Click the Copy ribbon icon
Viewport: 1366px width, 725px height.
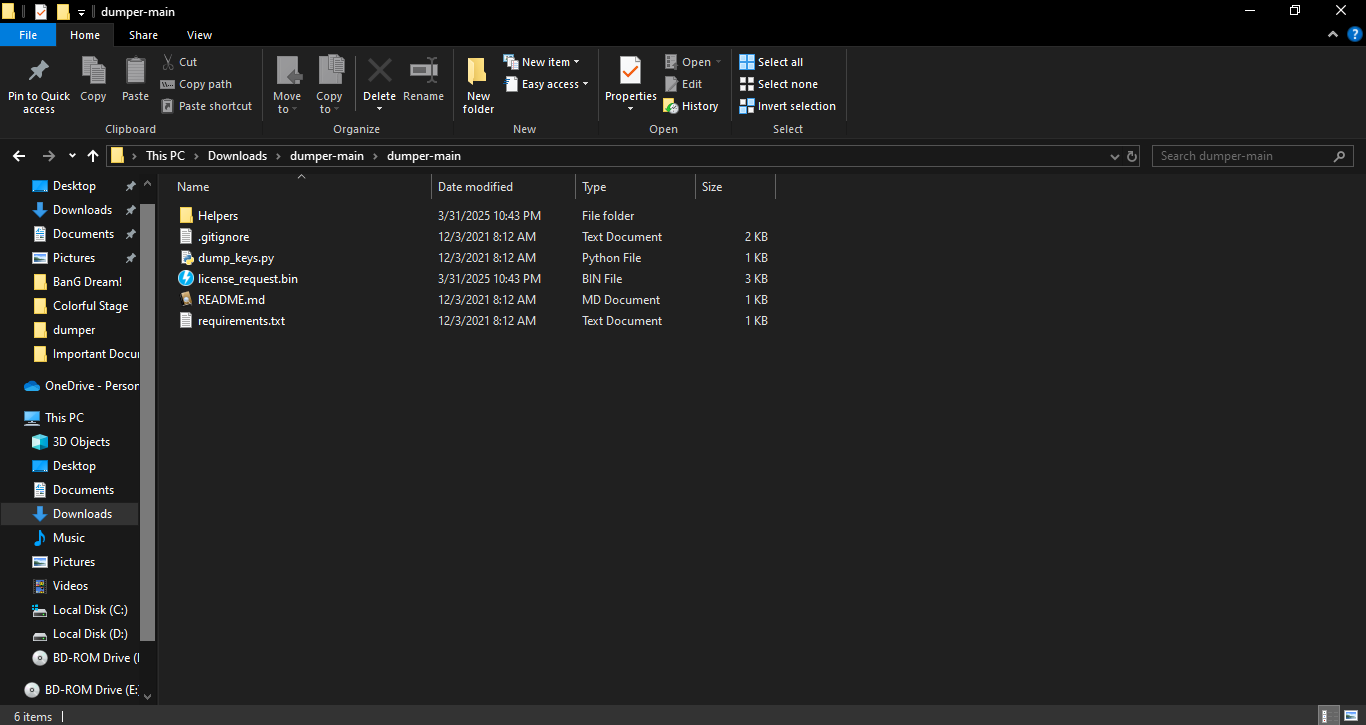(93, 80)
